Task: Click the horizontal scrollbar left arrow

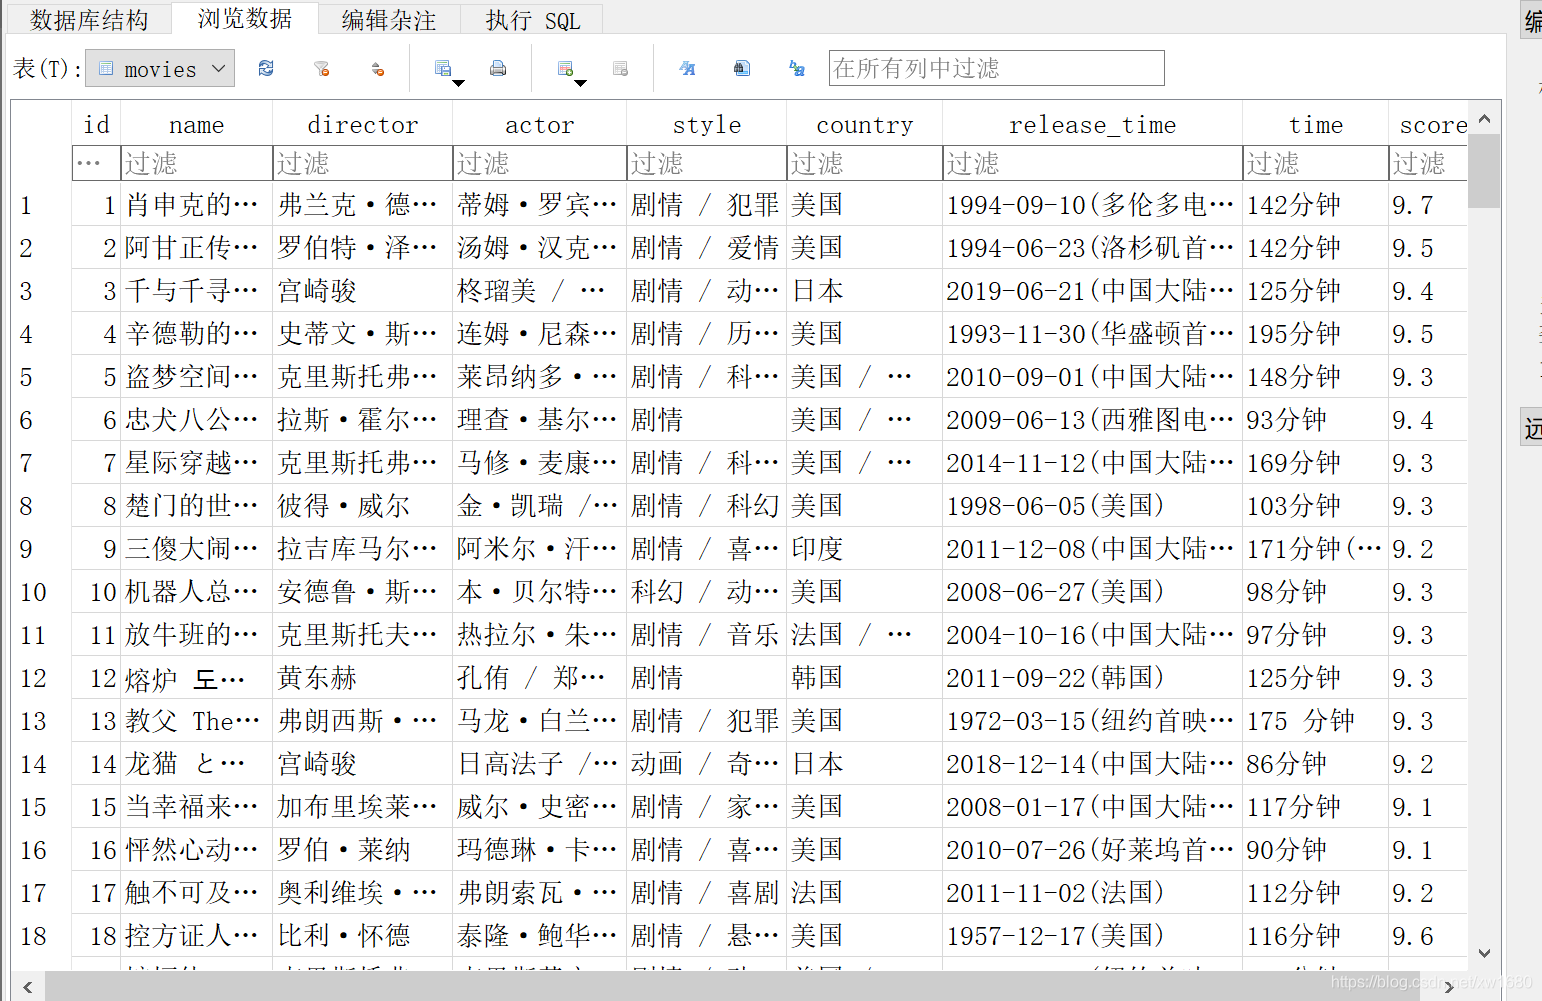Action: (27, 986)
